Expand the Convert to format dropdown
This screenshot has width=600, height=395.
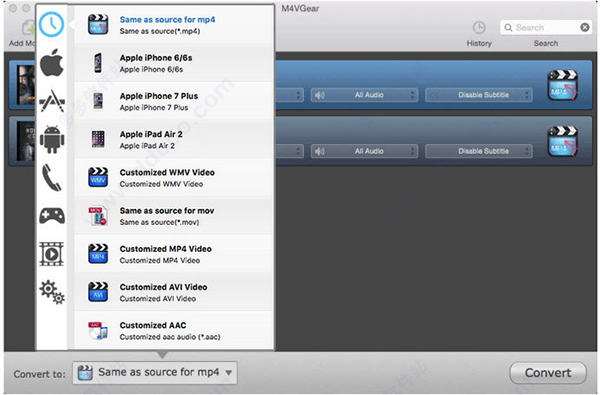coord(155,372)
